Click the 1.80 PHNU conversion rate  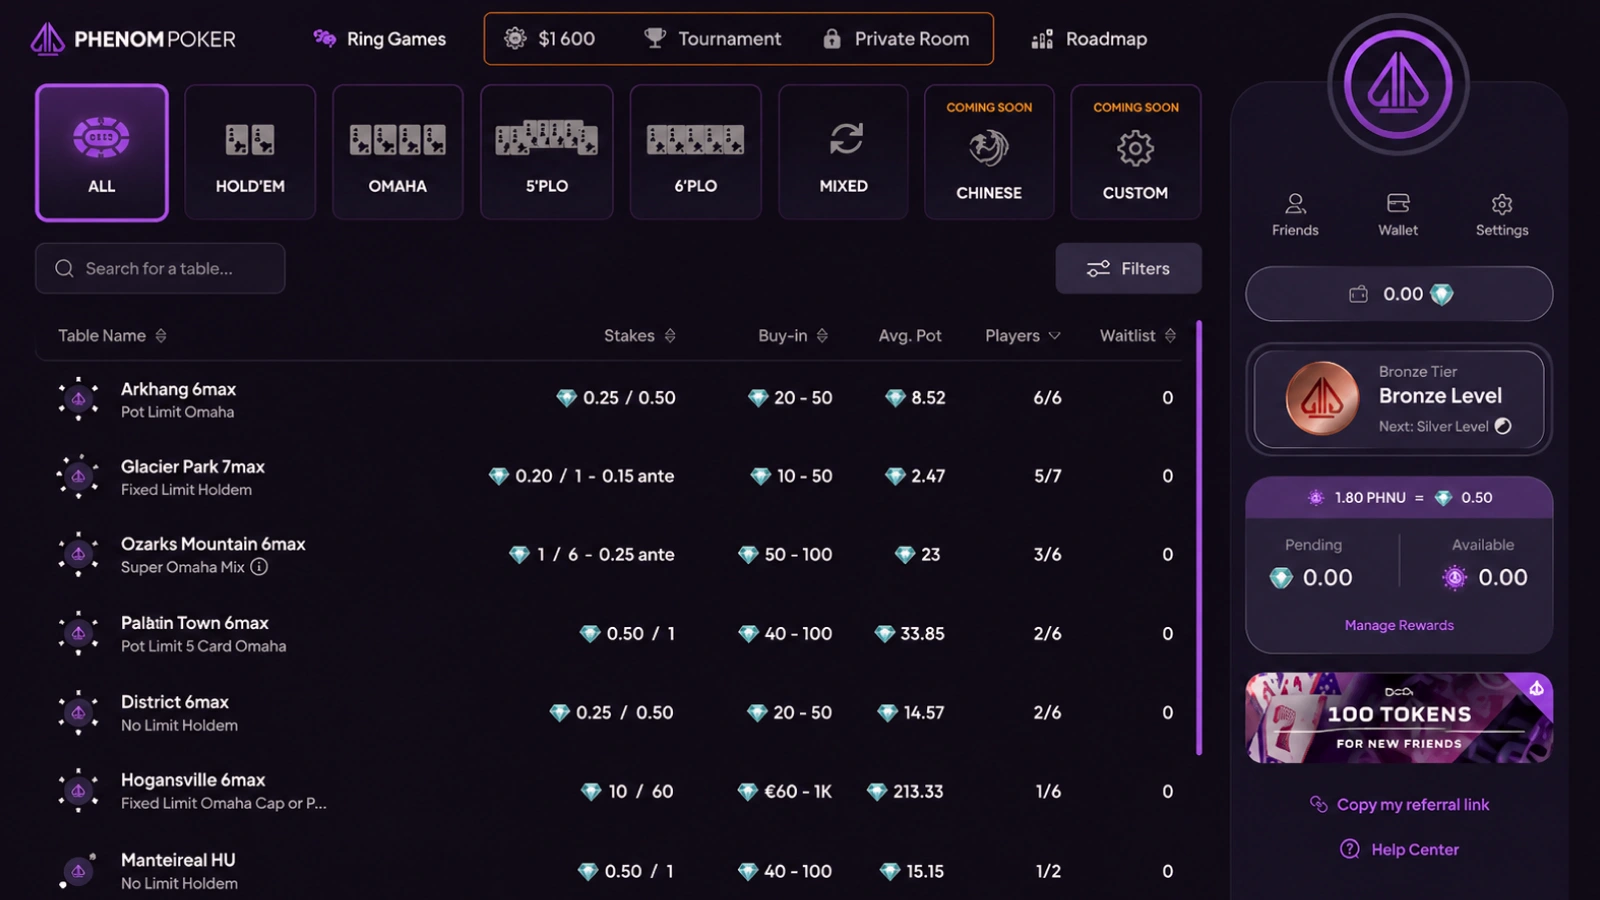(x=1399, y=498)
